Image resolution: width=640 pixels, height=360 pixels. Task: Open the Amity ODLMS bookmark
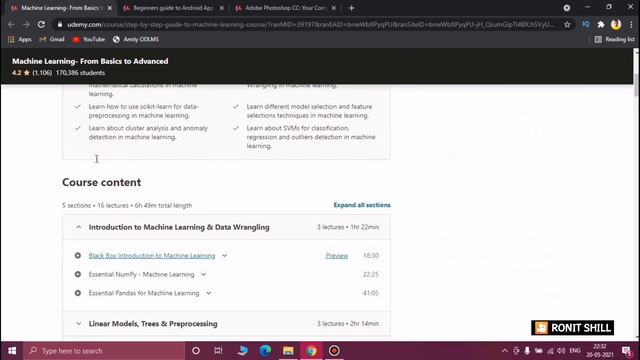(136, 39)
